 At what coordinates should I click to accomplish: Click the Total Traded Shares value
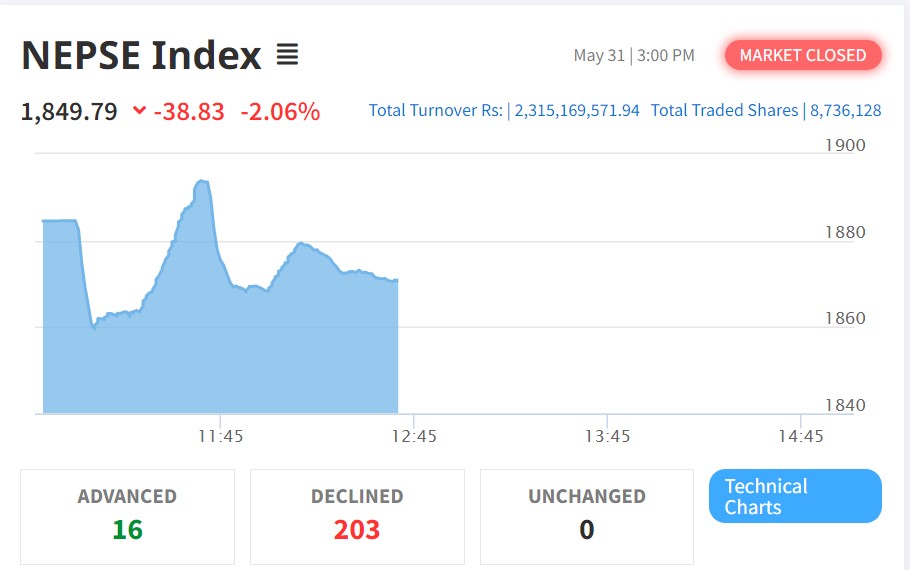846,110
